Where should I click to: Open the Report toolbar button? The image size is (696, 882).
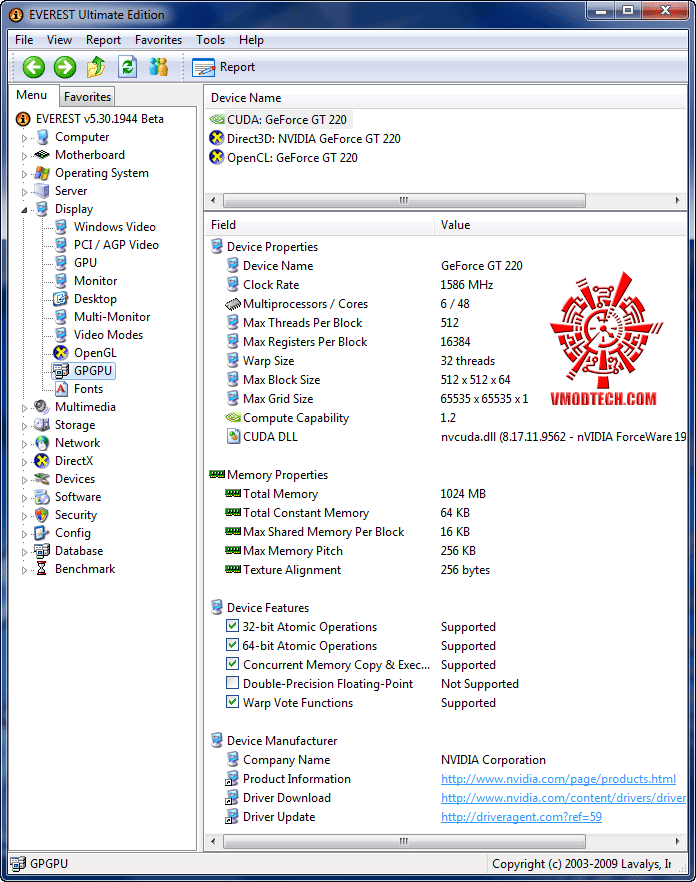pyautogui.click(x=224, y=67)
